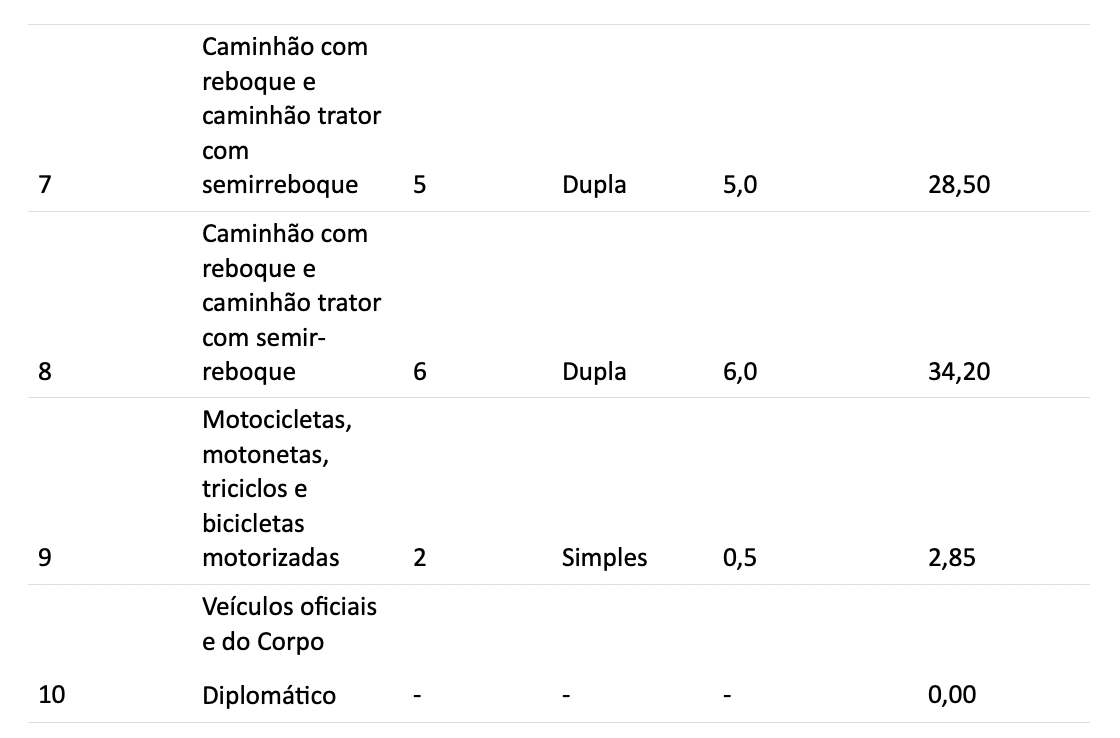Select the 'Motocicletas, motonetas' description cell
This screenshot has height=738, width=1120.
point(277,489)
